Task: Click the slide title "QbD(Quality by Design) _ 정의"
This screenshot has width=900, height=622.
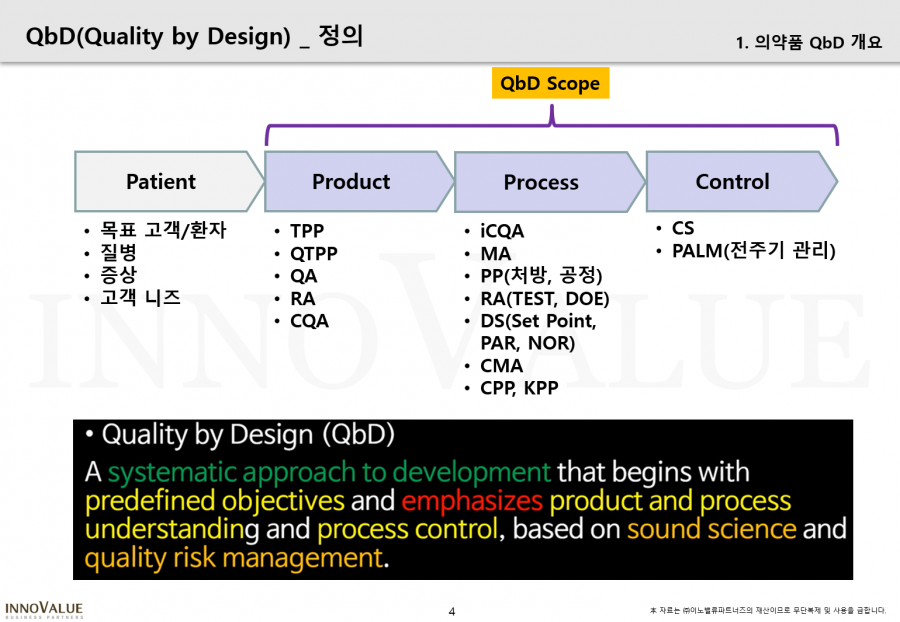Action: tap(194, 36)
